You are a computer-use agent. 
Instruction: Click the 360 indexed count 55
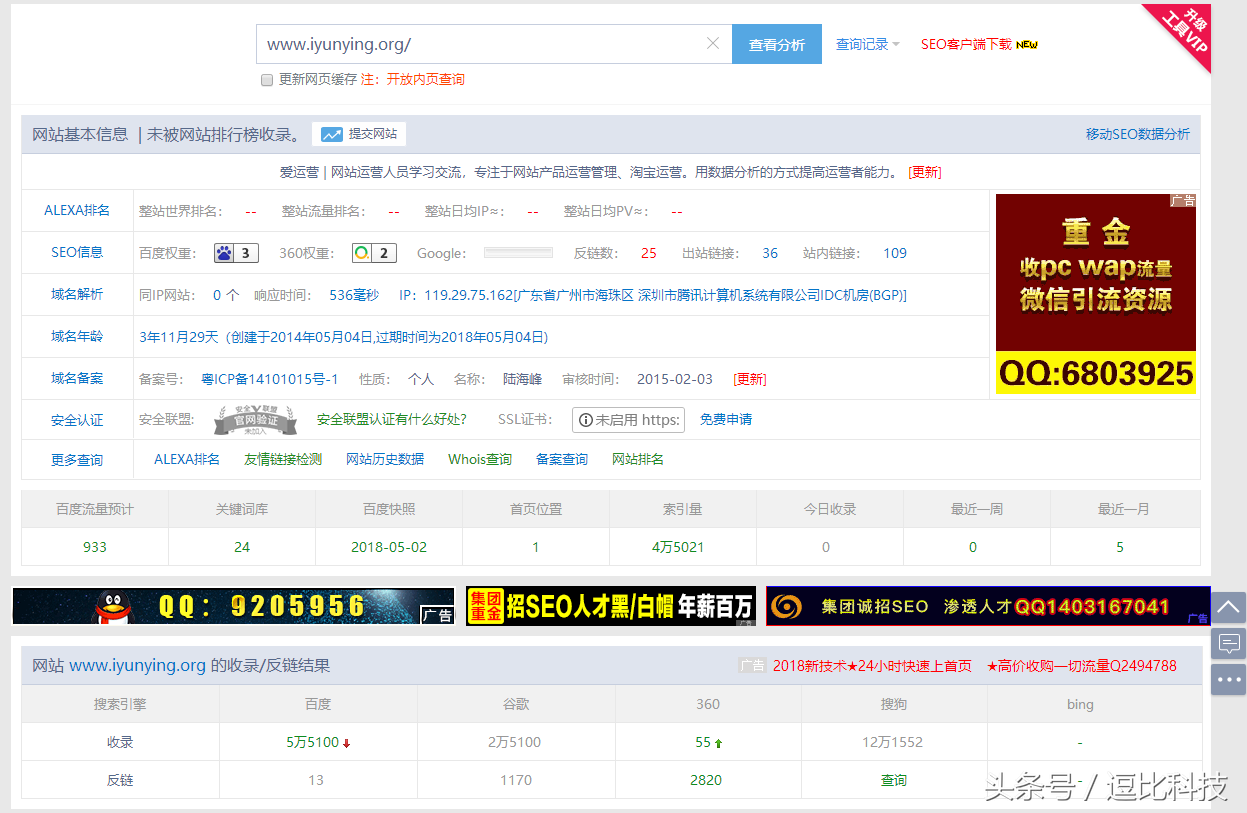(703, 742)
